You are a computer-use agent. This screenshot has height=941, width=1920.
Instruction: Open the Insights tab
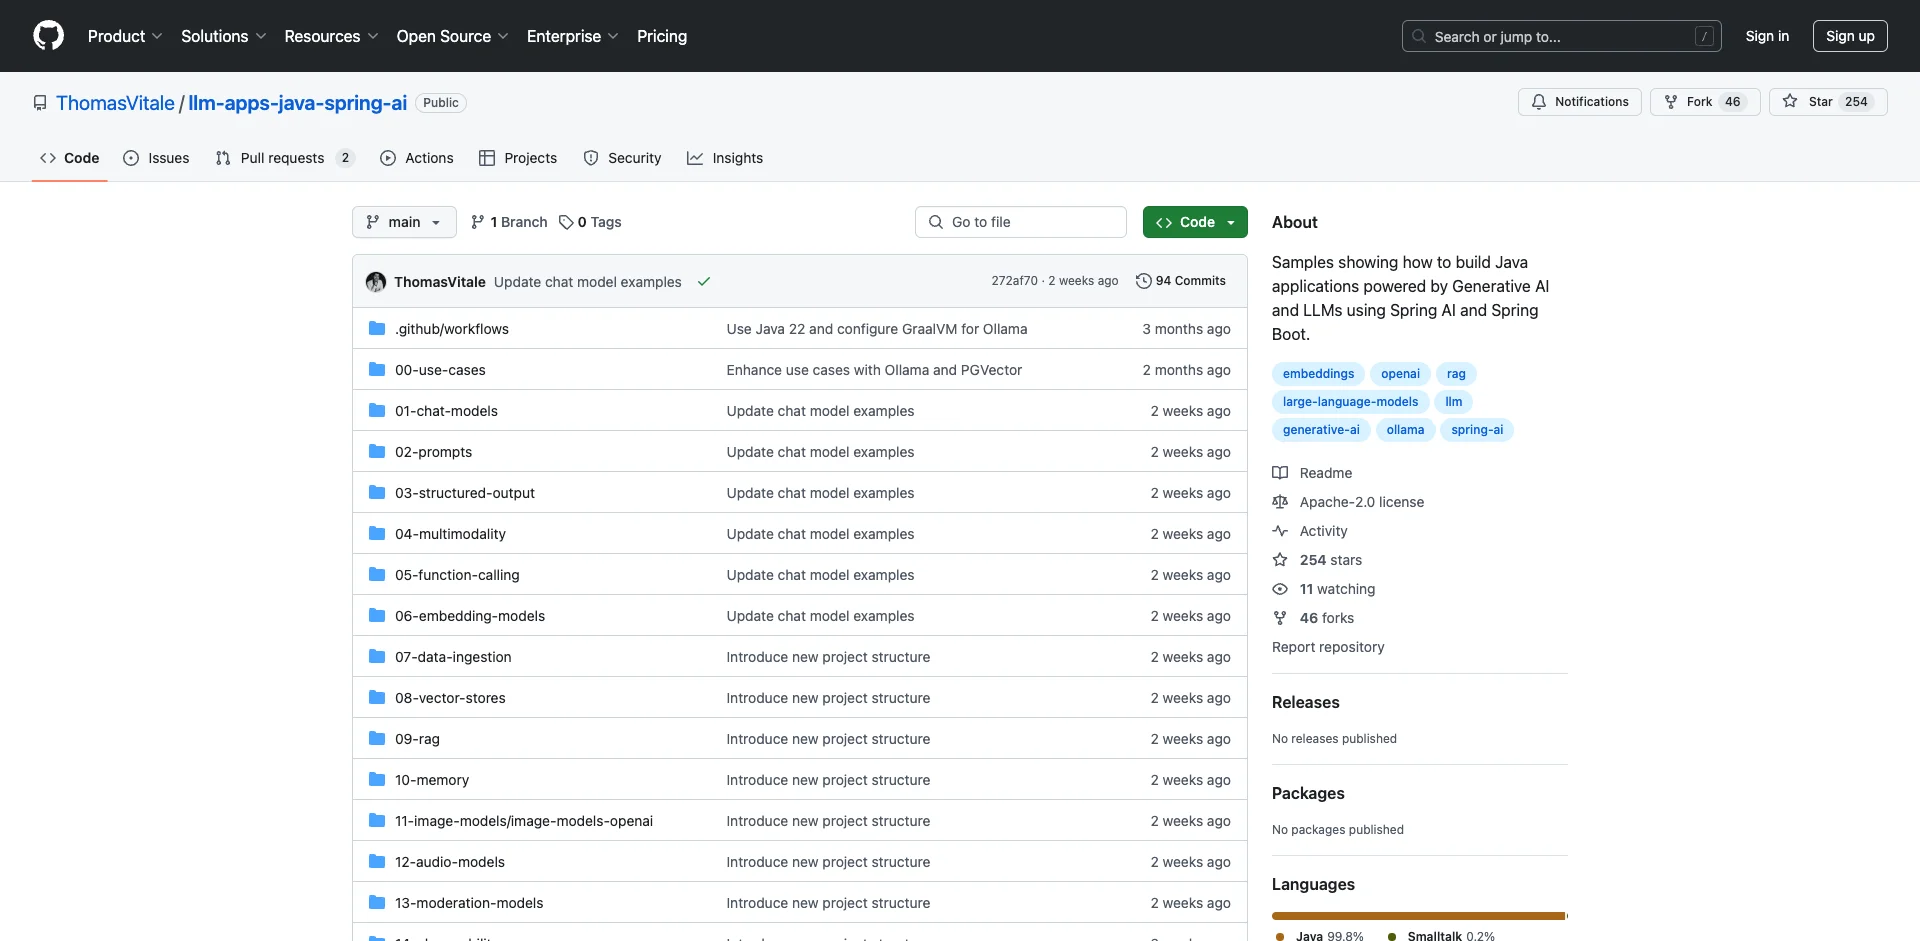tap(725, 158)
